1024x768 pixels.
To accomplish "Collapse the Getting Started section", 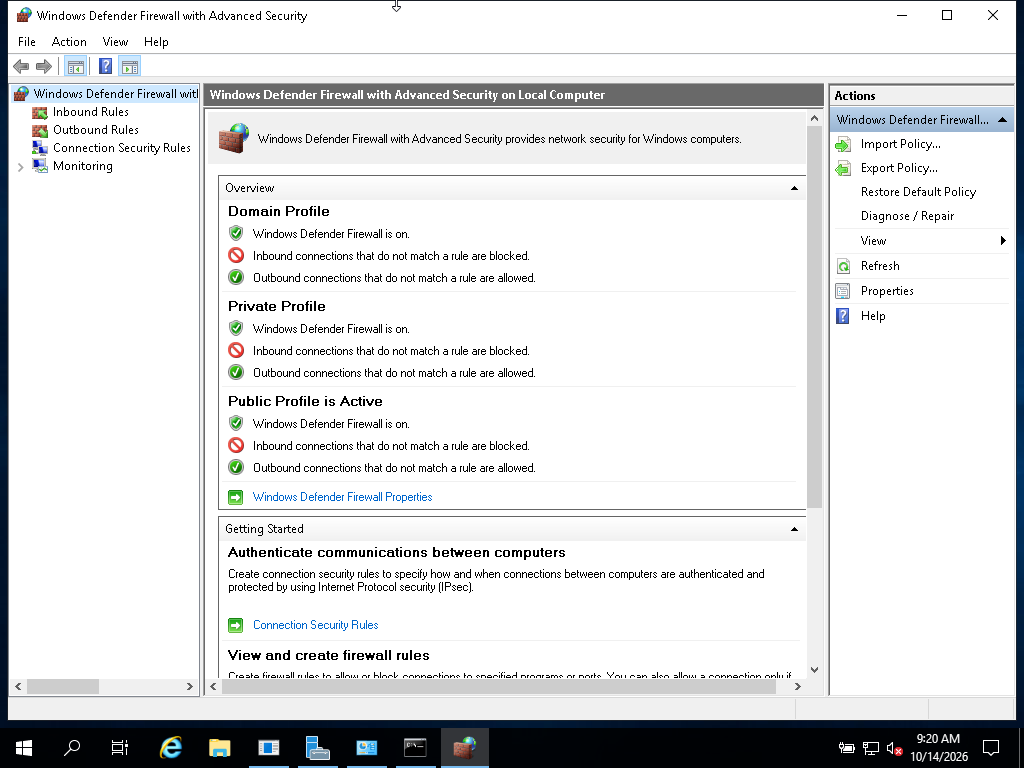I will coord(794,529).
